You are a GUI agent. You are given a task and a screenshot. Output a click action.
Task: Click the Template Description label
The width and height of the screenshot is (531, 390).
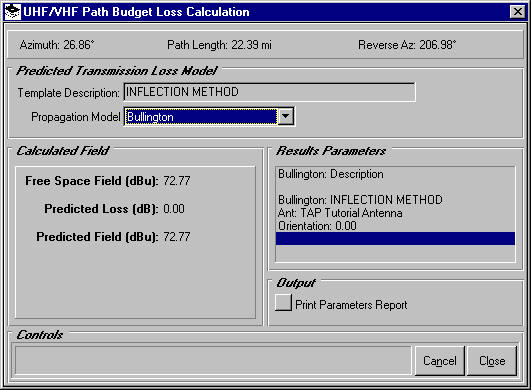click(x=68, y=93)
